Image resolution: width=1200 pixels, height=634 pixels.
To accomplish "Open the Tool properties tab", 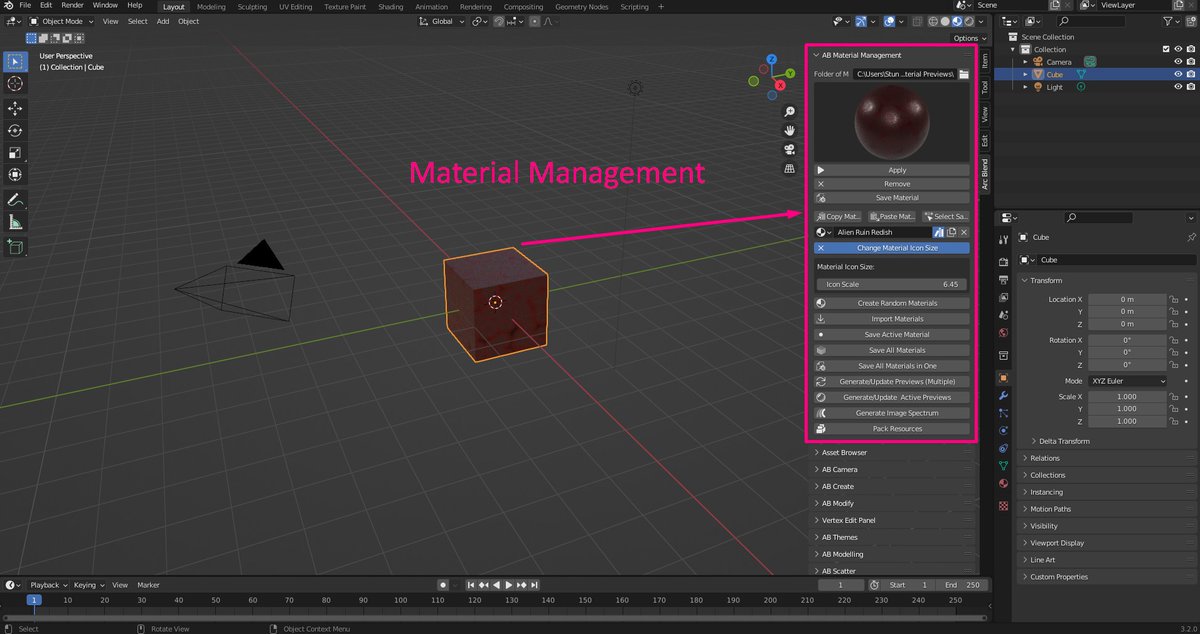I will pos(1004,238).
